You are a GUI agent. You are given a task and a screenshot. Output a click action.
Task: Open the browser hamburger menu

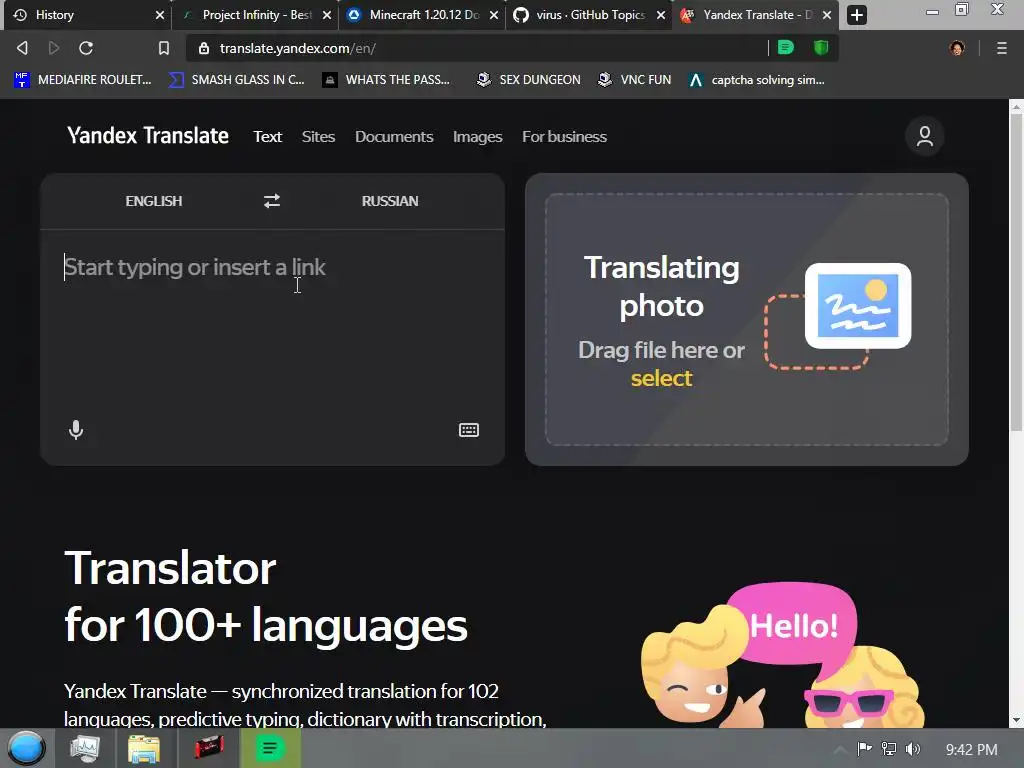(x=1002, y=48)
